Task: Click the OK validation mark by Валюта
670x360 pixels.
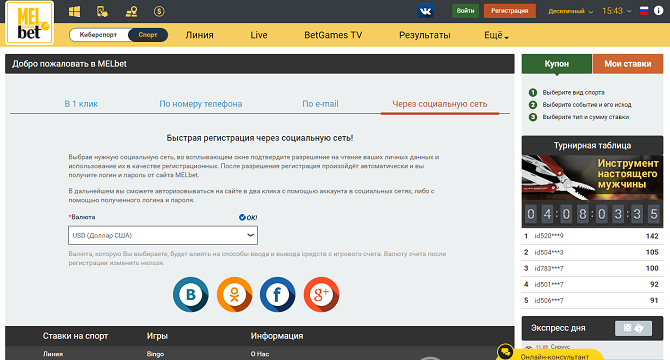Action: pyautogui.click(x=248, y=217)
